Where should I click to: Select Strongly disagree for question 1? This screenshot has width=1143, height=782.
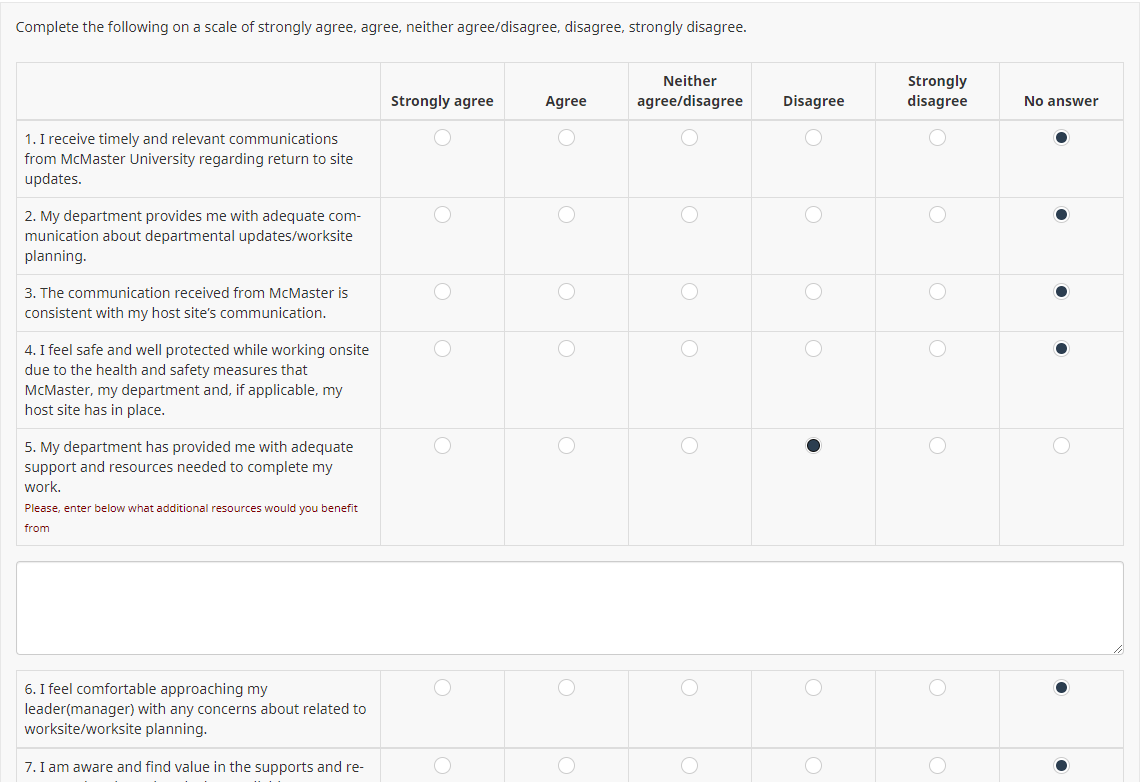click(937, 138)
